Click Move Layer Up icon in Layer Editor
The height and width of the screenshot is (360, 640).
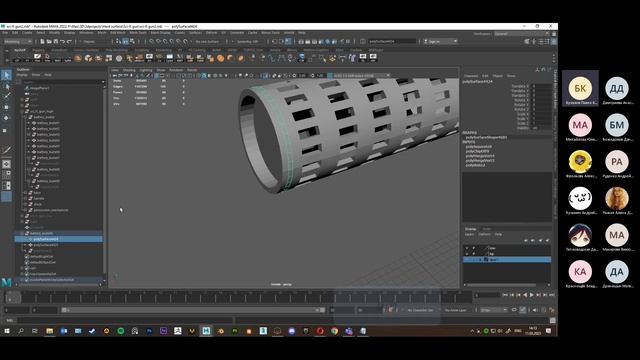click(x=526, y=240)
